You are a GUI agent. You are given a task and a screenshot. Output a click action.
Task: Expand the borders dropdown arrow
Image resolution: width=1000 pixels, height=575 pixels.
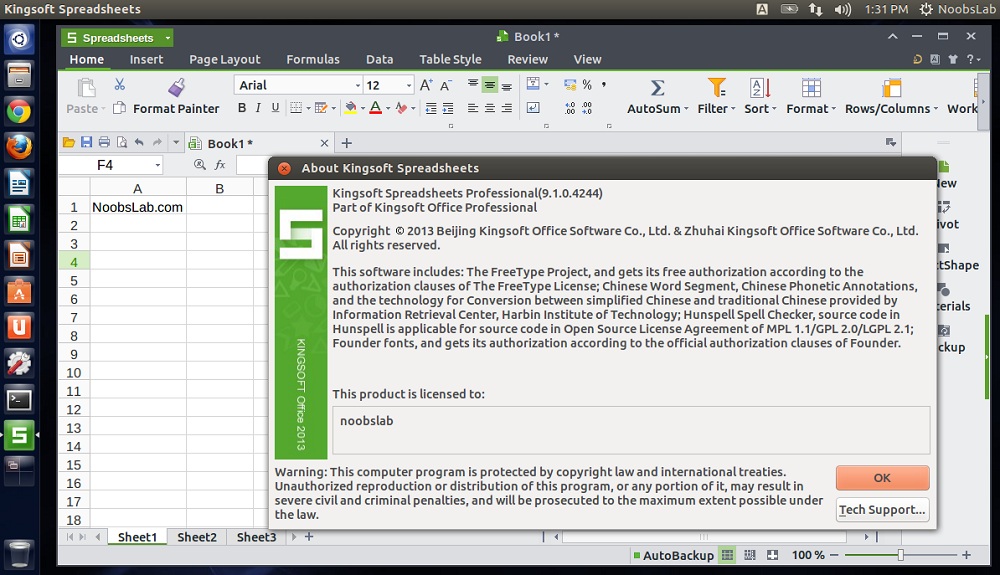[x=309, y=108]
